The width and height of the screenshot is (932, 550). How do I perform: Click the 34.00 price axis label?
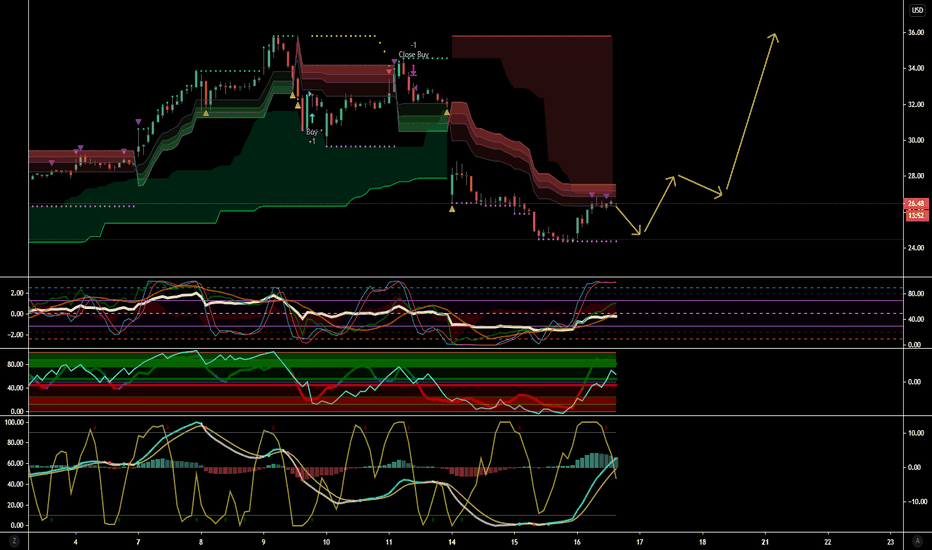coord(916,68)
